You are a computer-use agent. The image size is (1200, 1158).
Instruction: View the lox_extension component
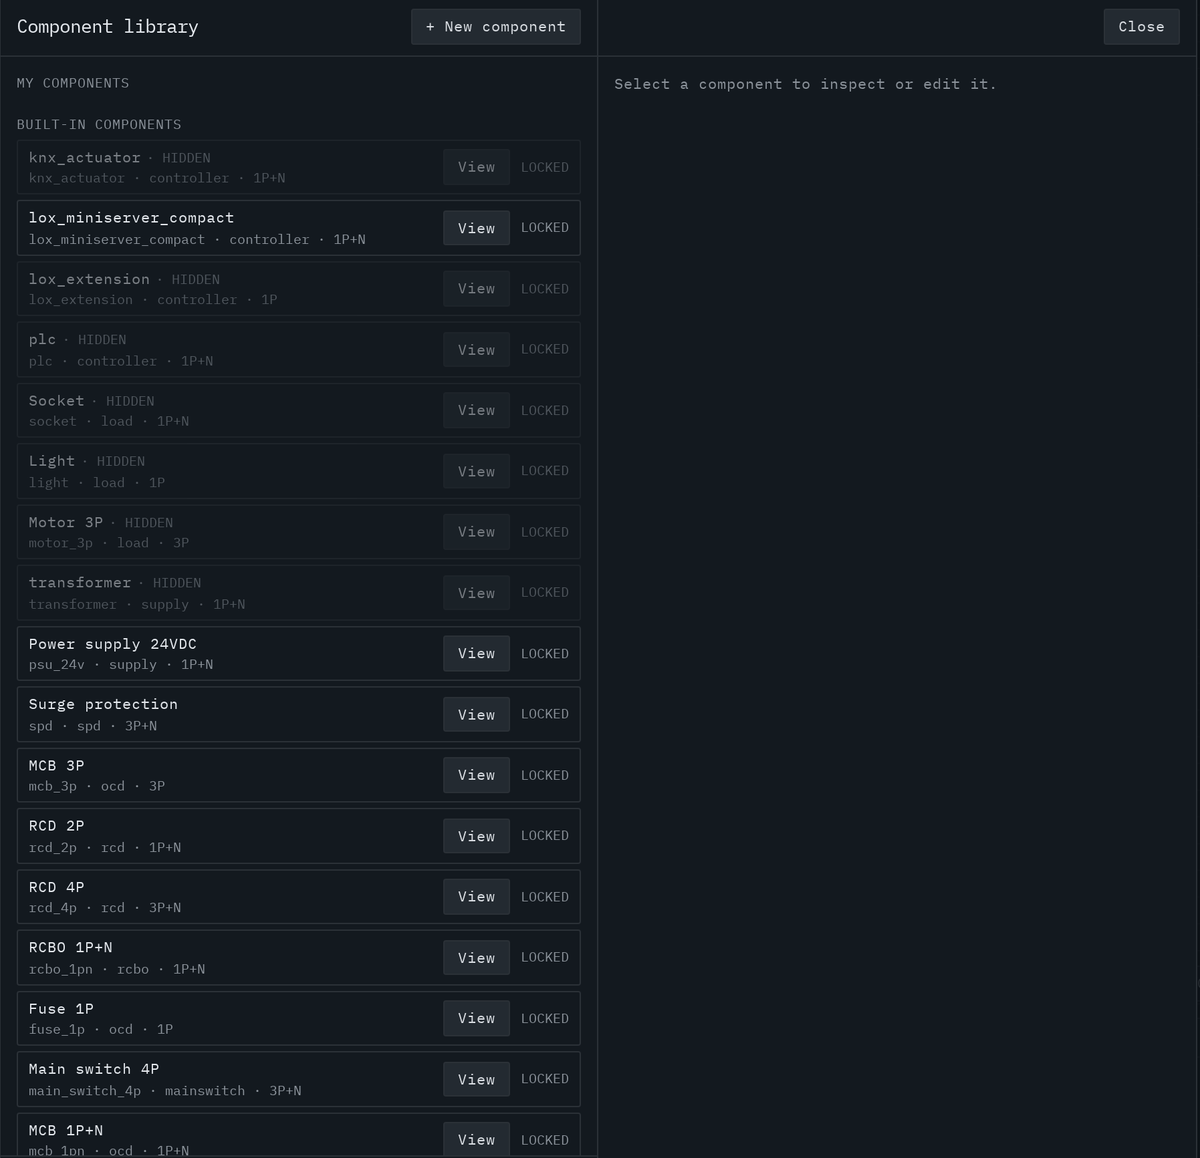[x=476, y=289]
